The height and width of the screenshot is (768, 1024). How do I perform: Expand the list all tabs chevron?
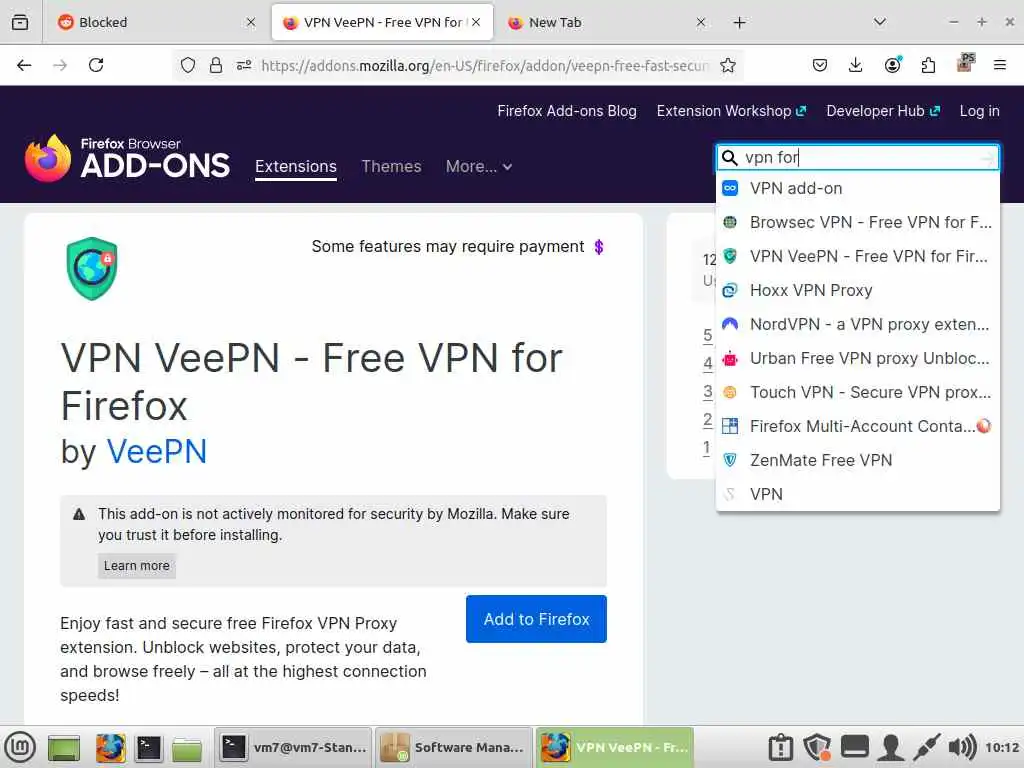click(880, 22)
